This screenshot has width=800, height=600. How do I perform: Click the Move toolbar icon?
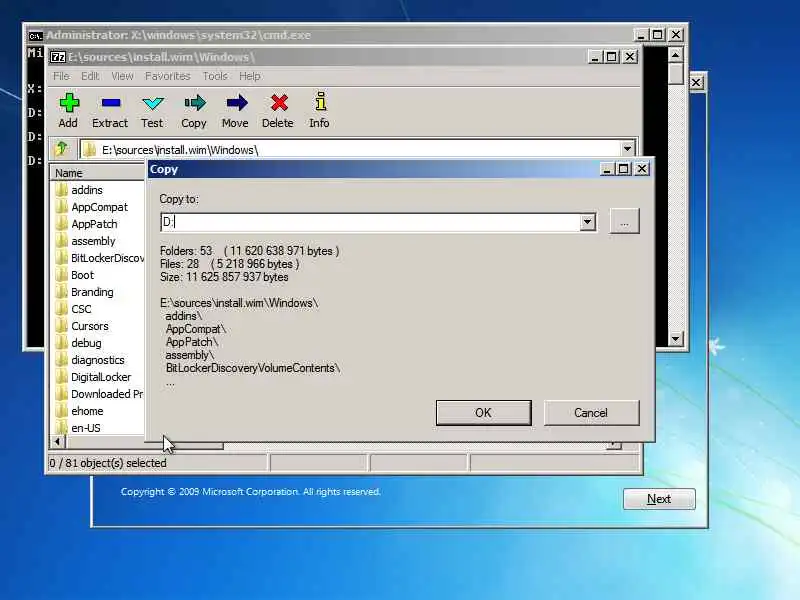click(x=236, y=104)
